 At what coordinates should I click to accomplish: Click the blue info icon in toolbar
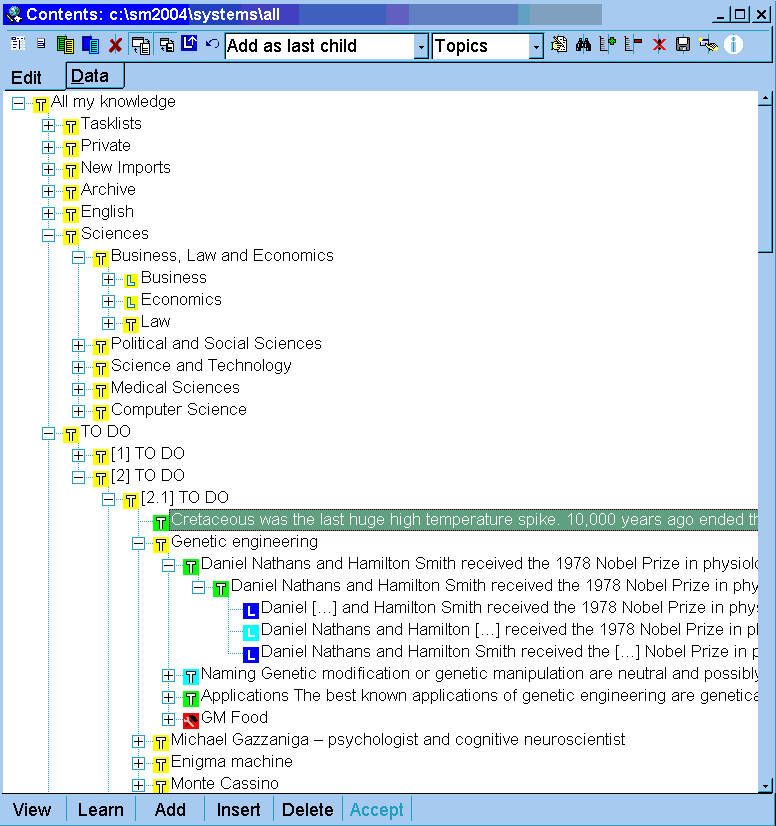pos(734,45)
